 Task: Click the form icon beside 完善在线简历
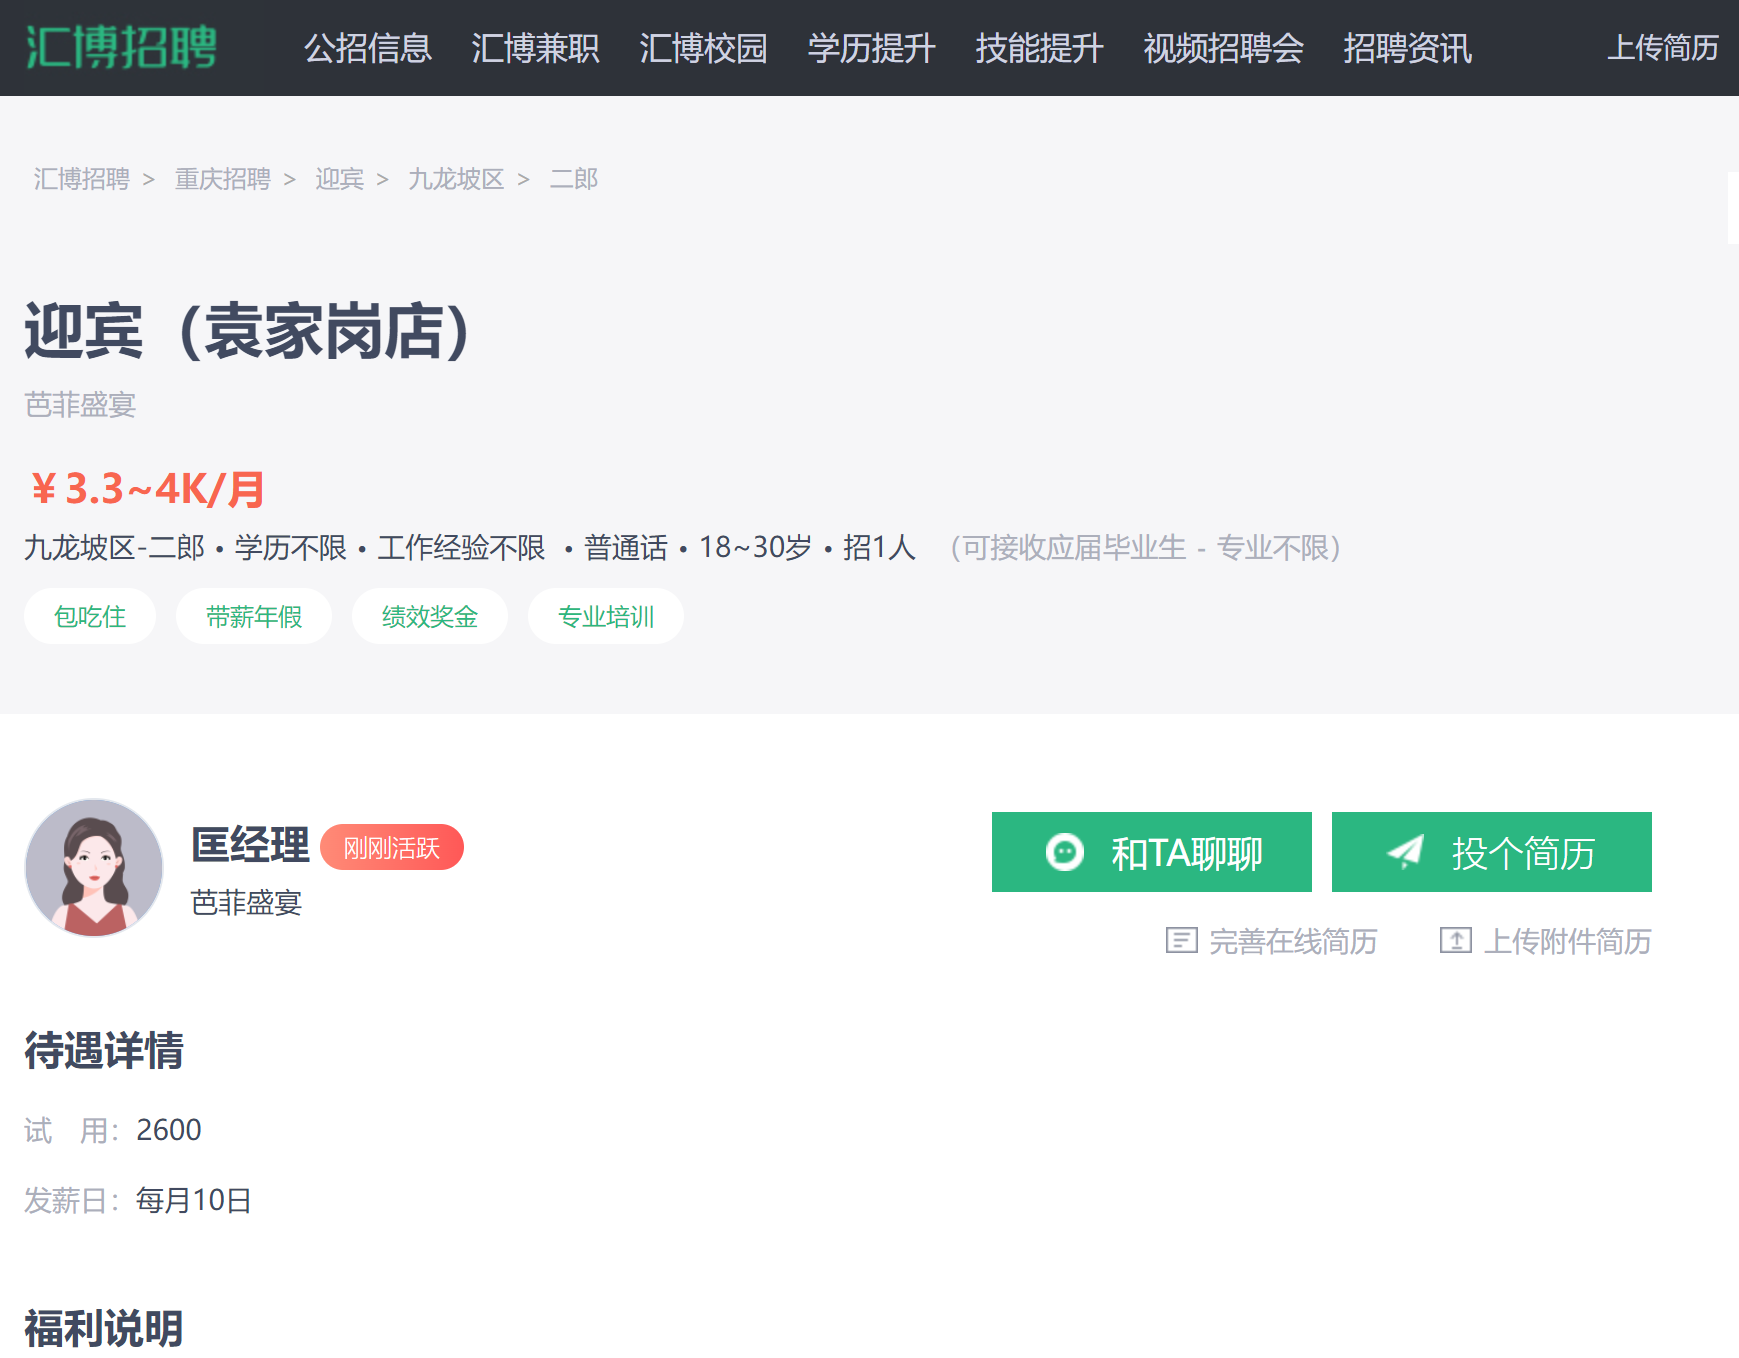[x=1182, y=940]
